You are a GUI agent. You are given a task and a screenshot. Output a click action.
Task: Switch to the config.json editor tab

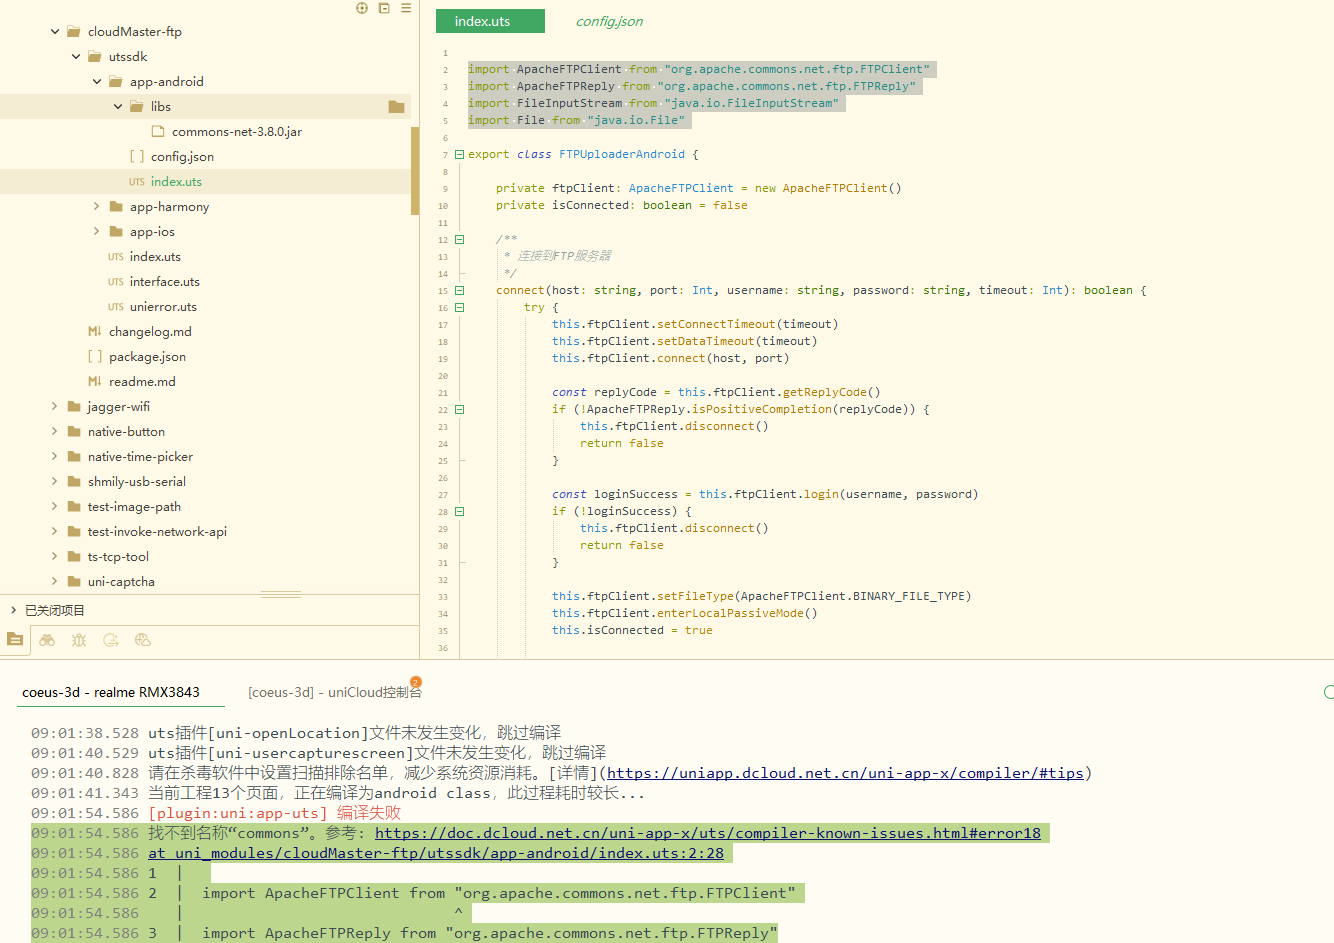pos(609,21)
